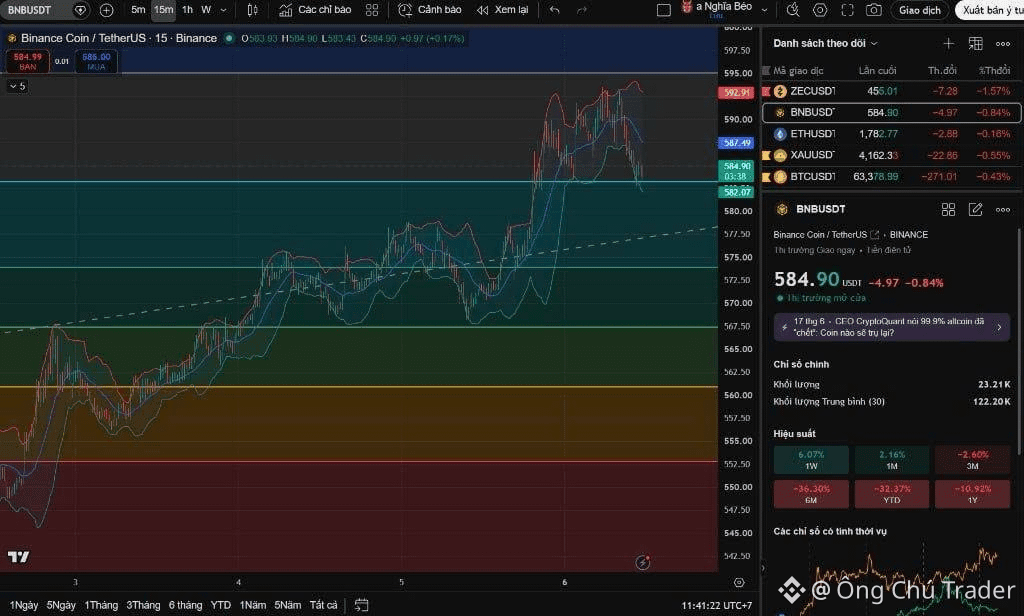1024x616 pixels.
Task: Sort watchlist by Th.đổi column
Action: [x=942, y=71]
